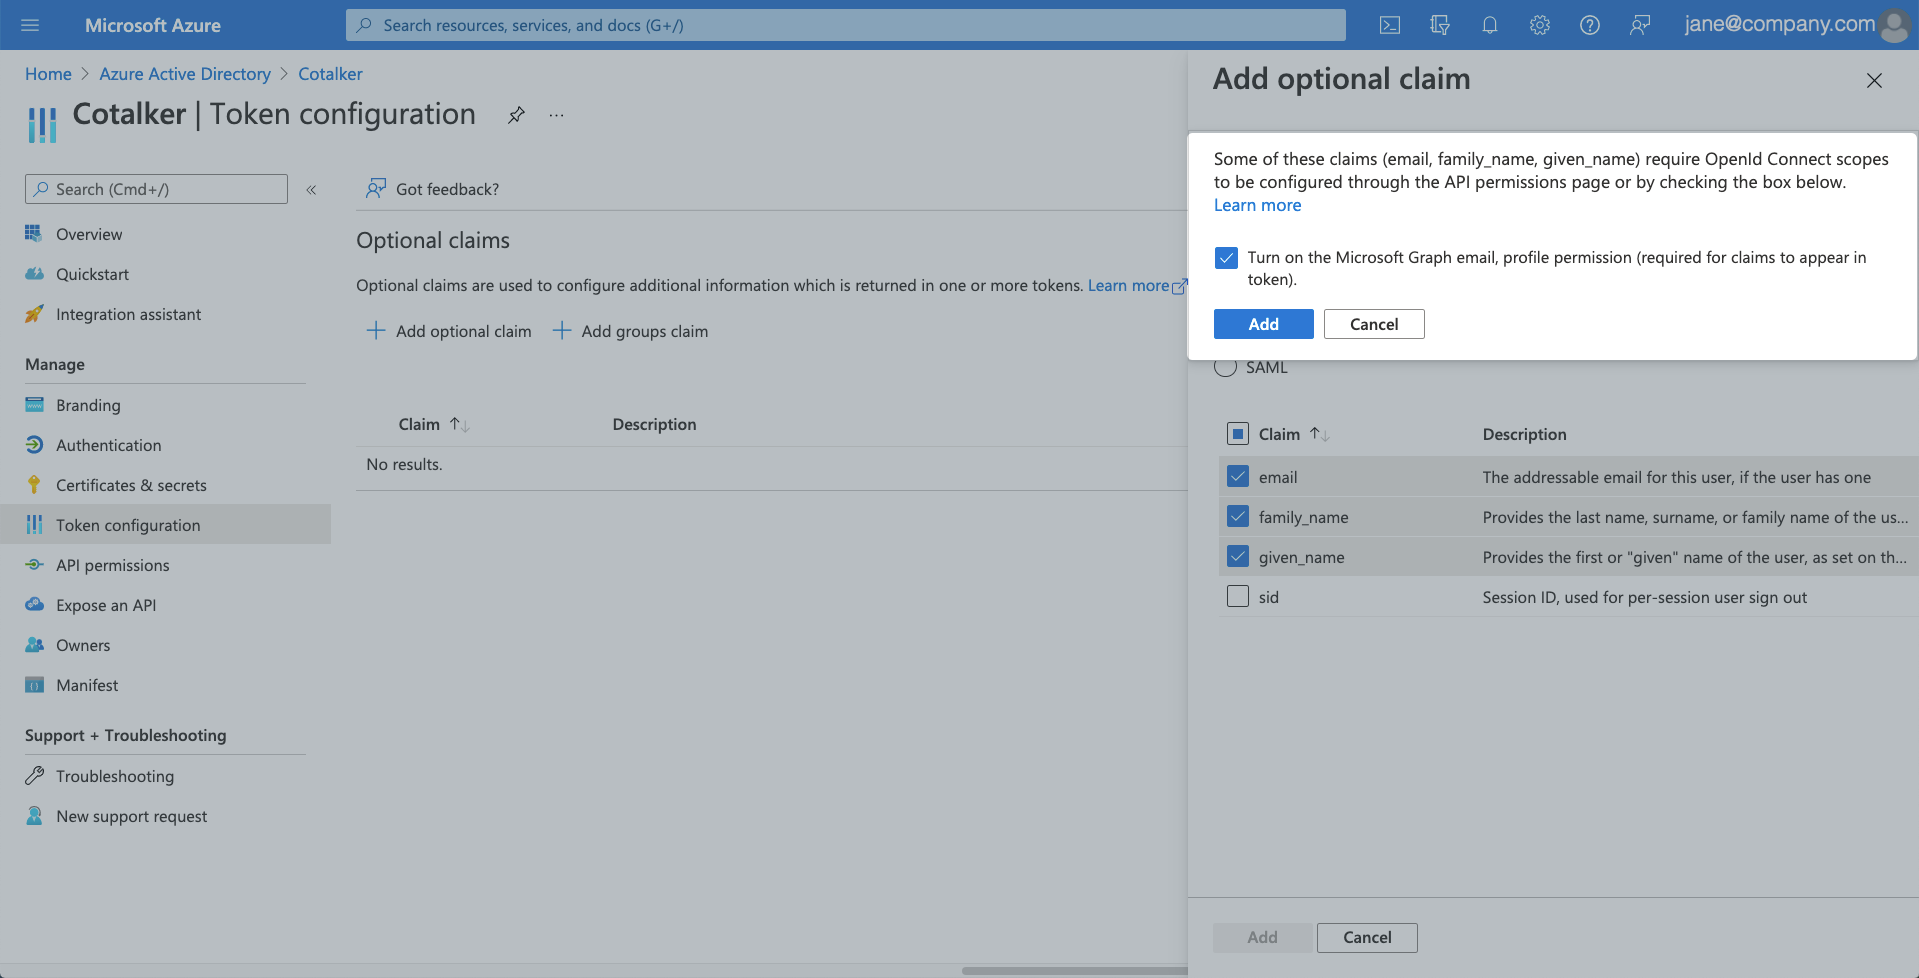Go to Azure Active Directory breadcrumb

point(185,74)
